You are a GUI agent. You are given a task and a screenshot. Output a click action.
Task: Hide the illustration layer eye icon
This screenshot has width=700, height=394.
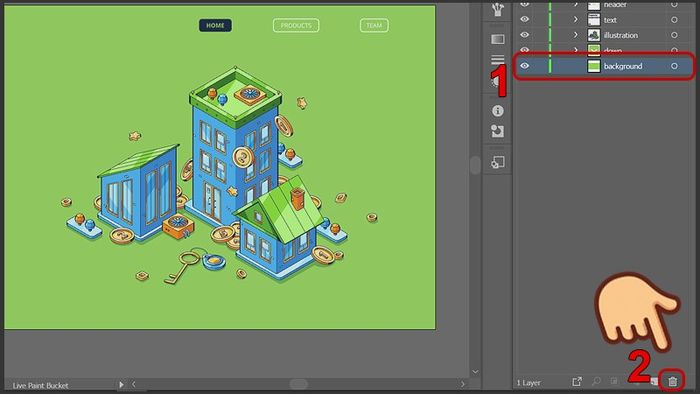coord(525,35)
